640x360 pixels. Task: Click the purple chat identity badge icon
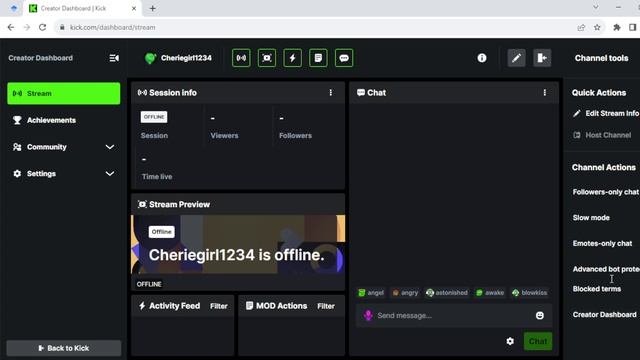[368, 316]
